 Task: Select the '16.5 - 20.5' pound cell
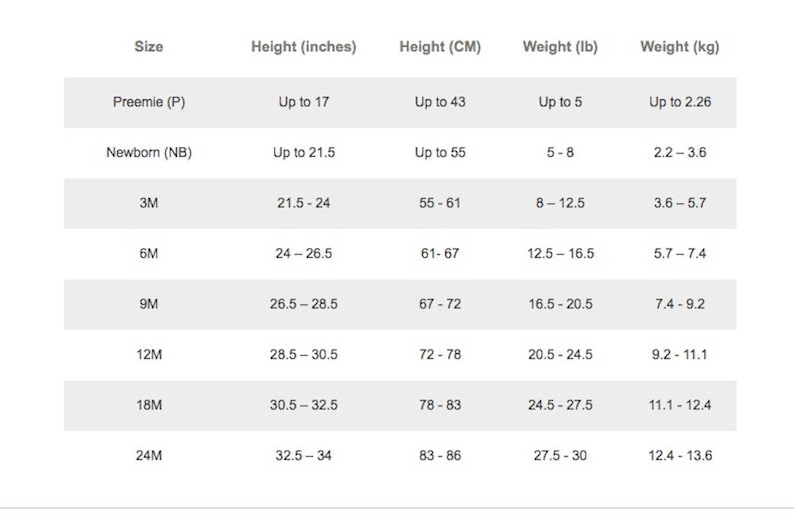pos(561,304)
